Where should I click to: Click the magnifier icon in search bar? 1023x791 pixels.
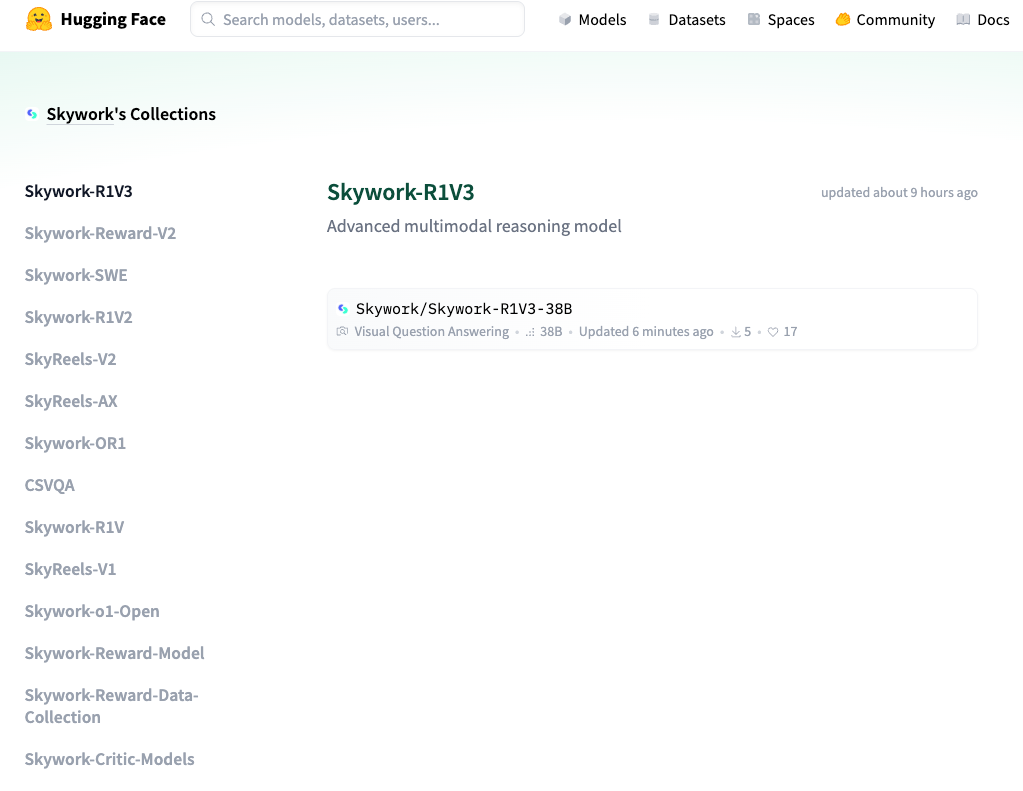[x=208, y=19]
